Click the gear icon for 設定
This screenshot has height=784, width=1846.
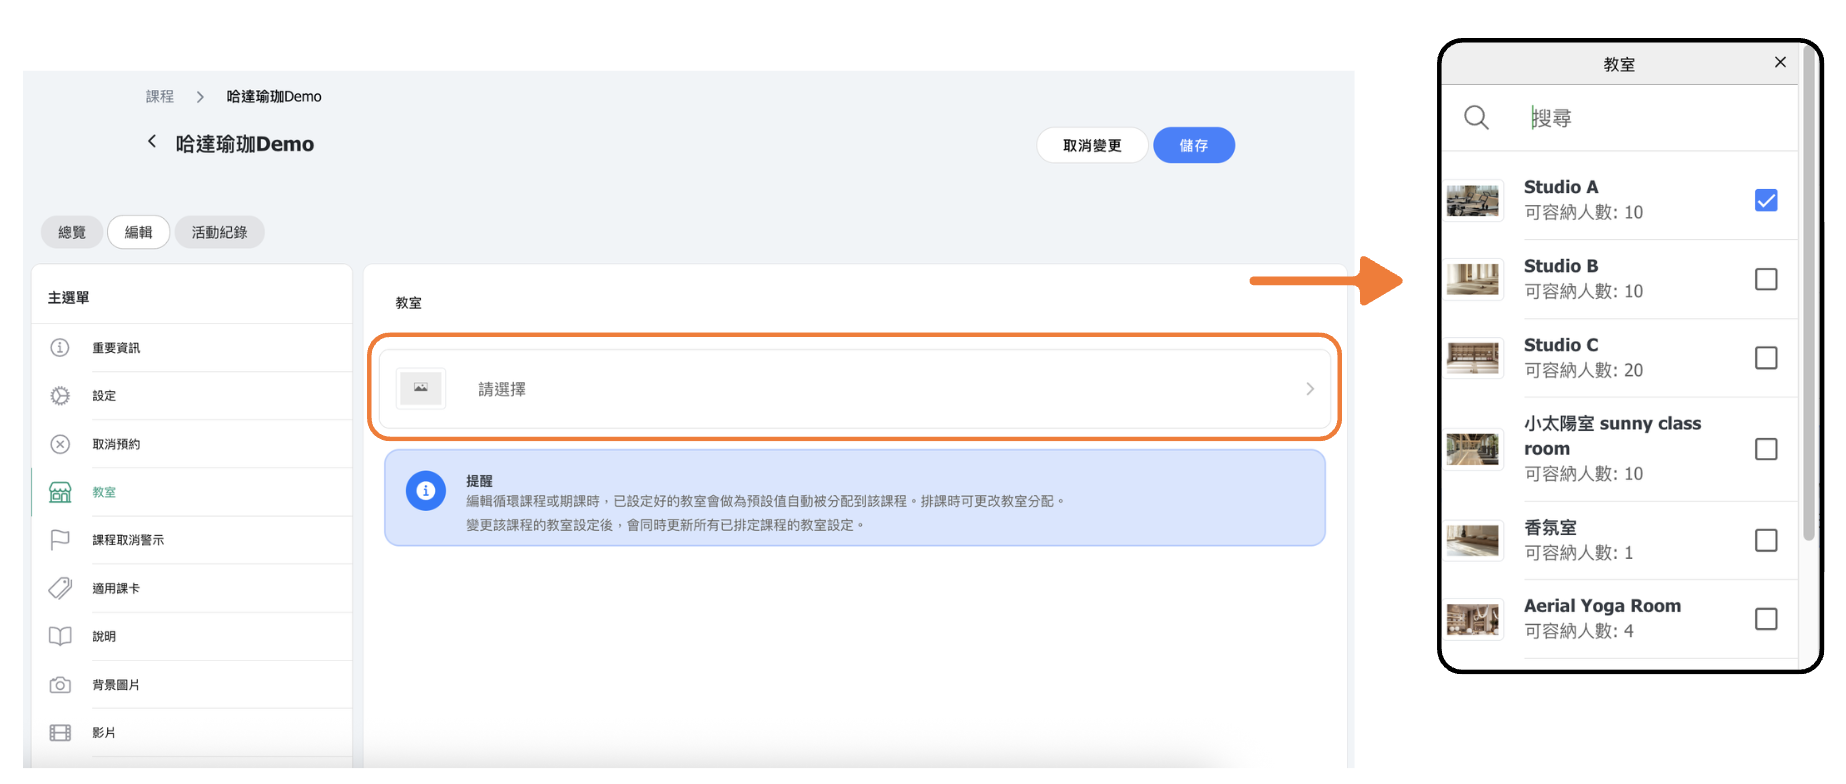click(60, 395)
